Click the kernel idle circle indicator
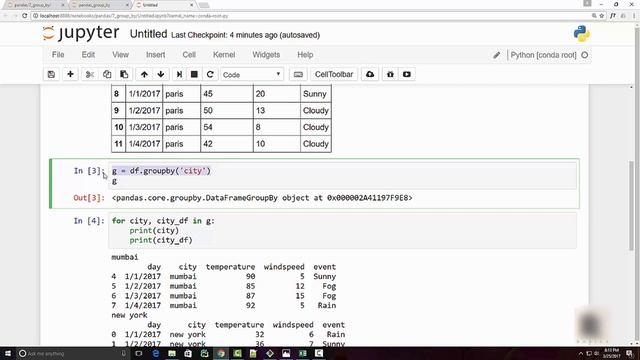This screenshot has width=640, height=360. click(x=584, y=55)
